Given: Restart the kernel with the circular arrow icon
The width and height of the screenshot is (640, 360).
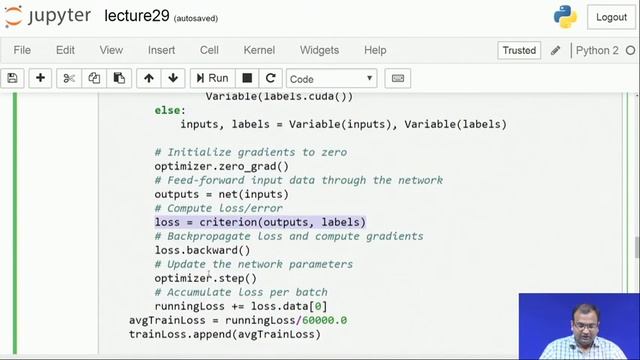Looking at the screenshot, I should tap(270, 78).
